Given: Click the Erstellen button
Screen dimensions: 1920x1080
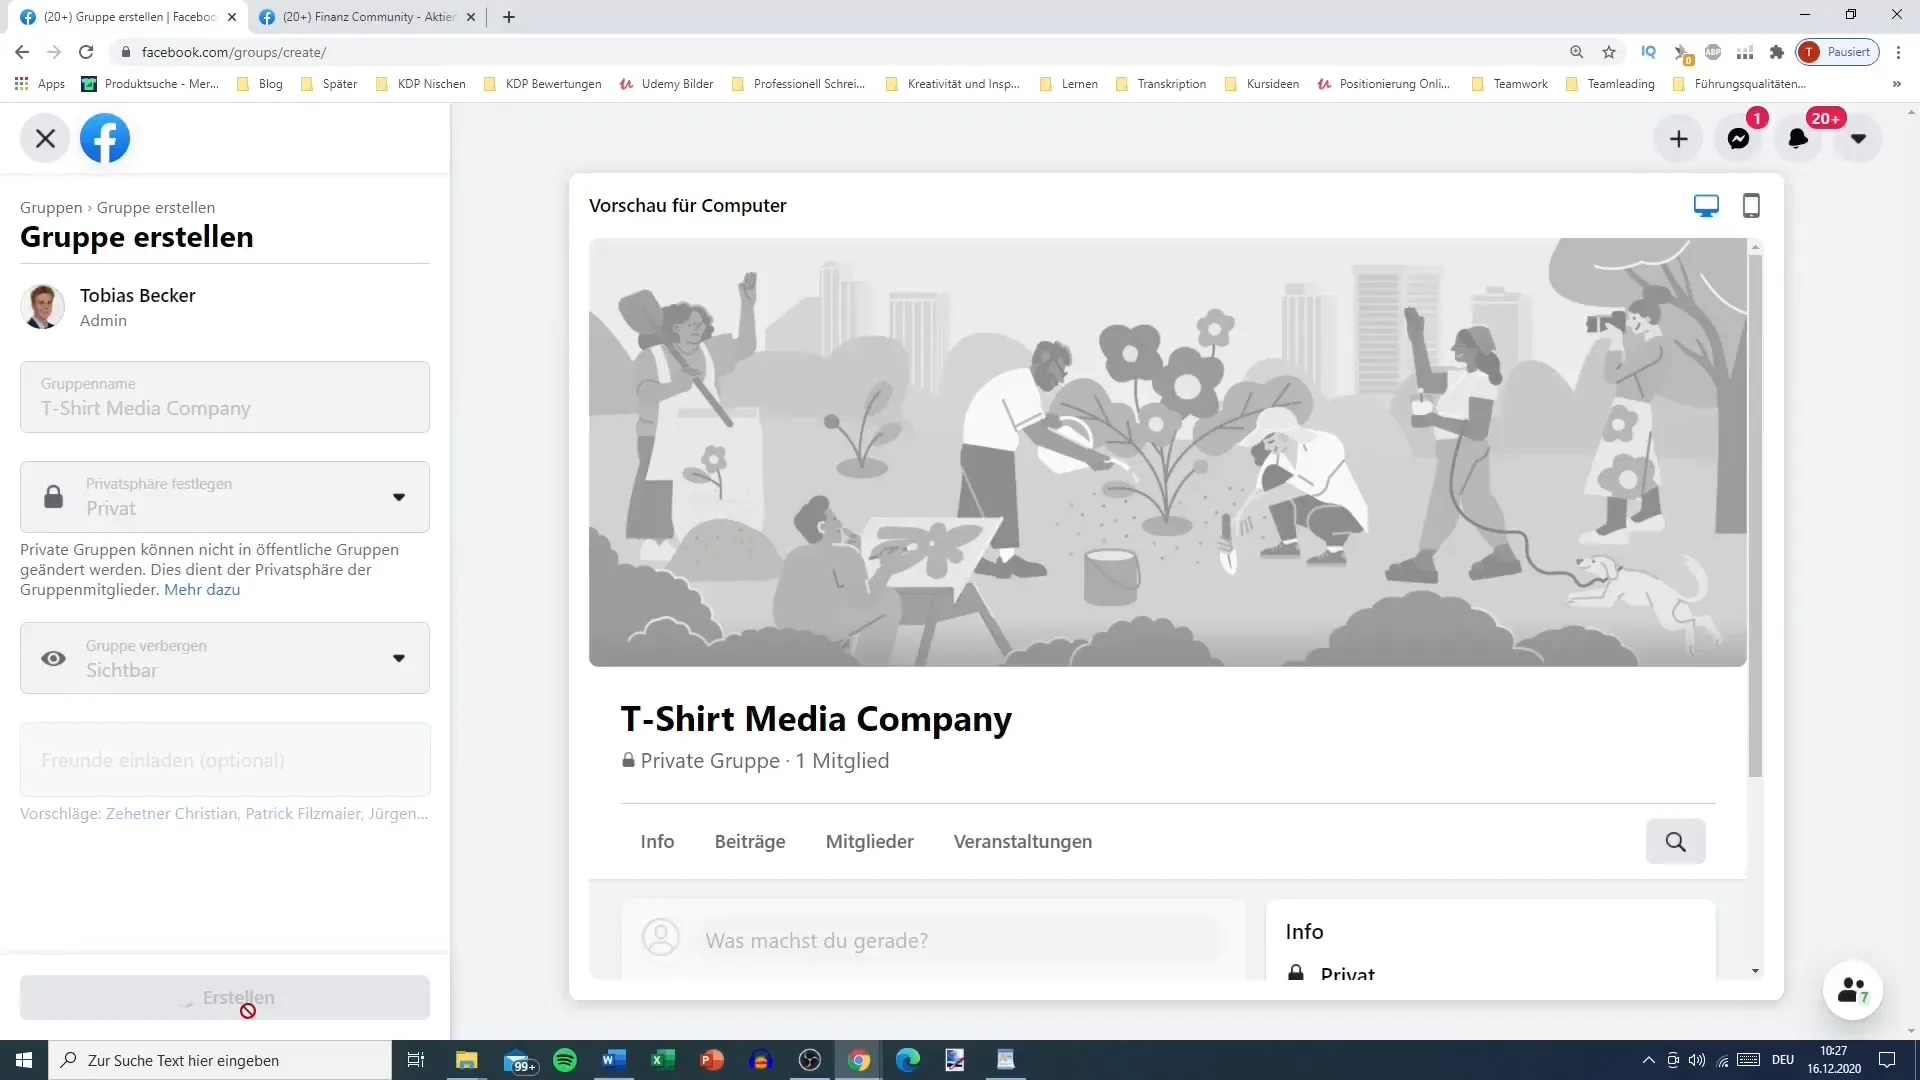Looking at the screenshot, I should [x=225, y=997].
